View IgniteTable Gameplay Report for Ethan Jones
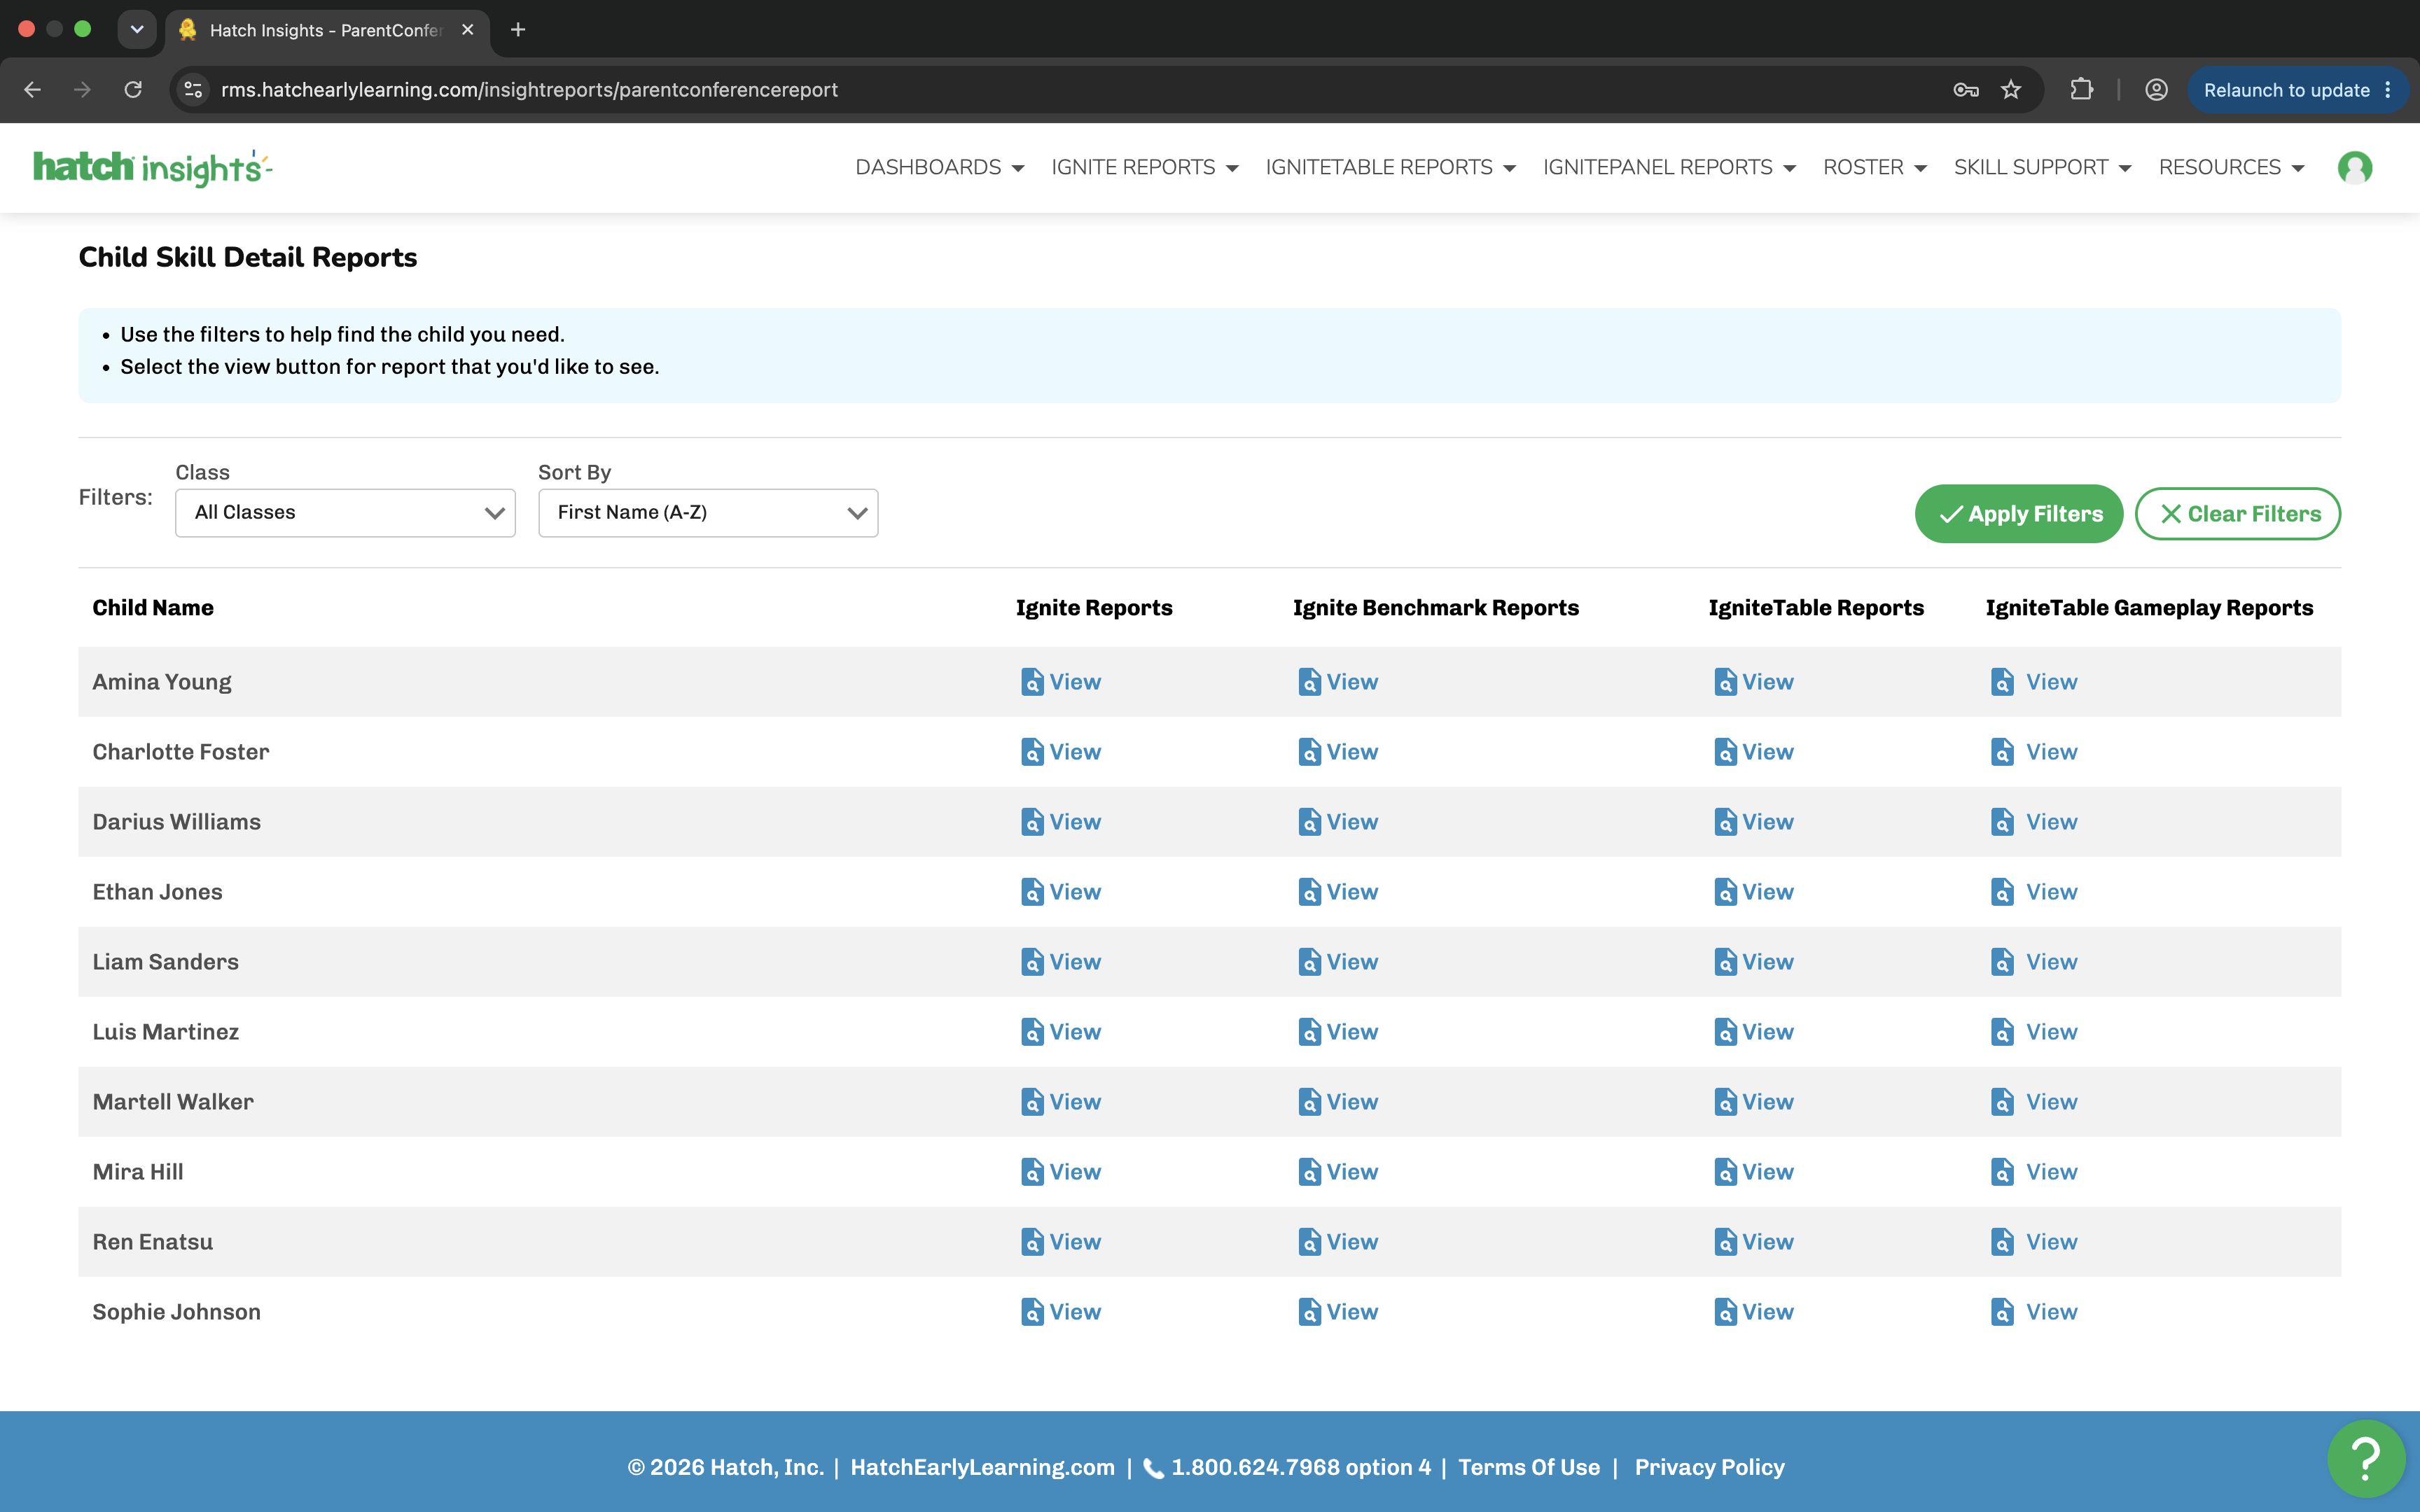 2034,892
